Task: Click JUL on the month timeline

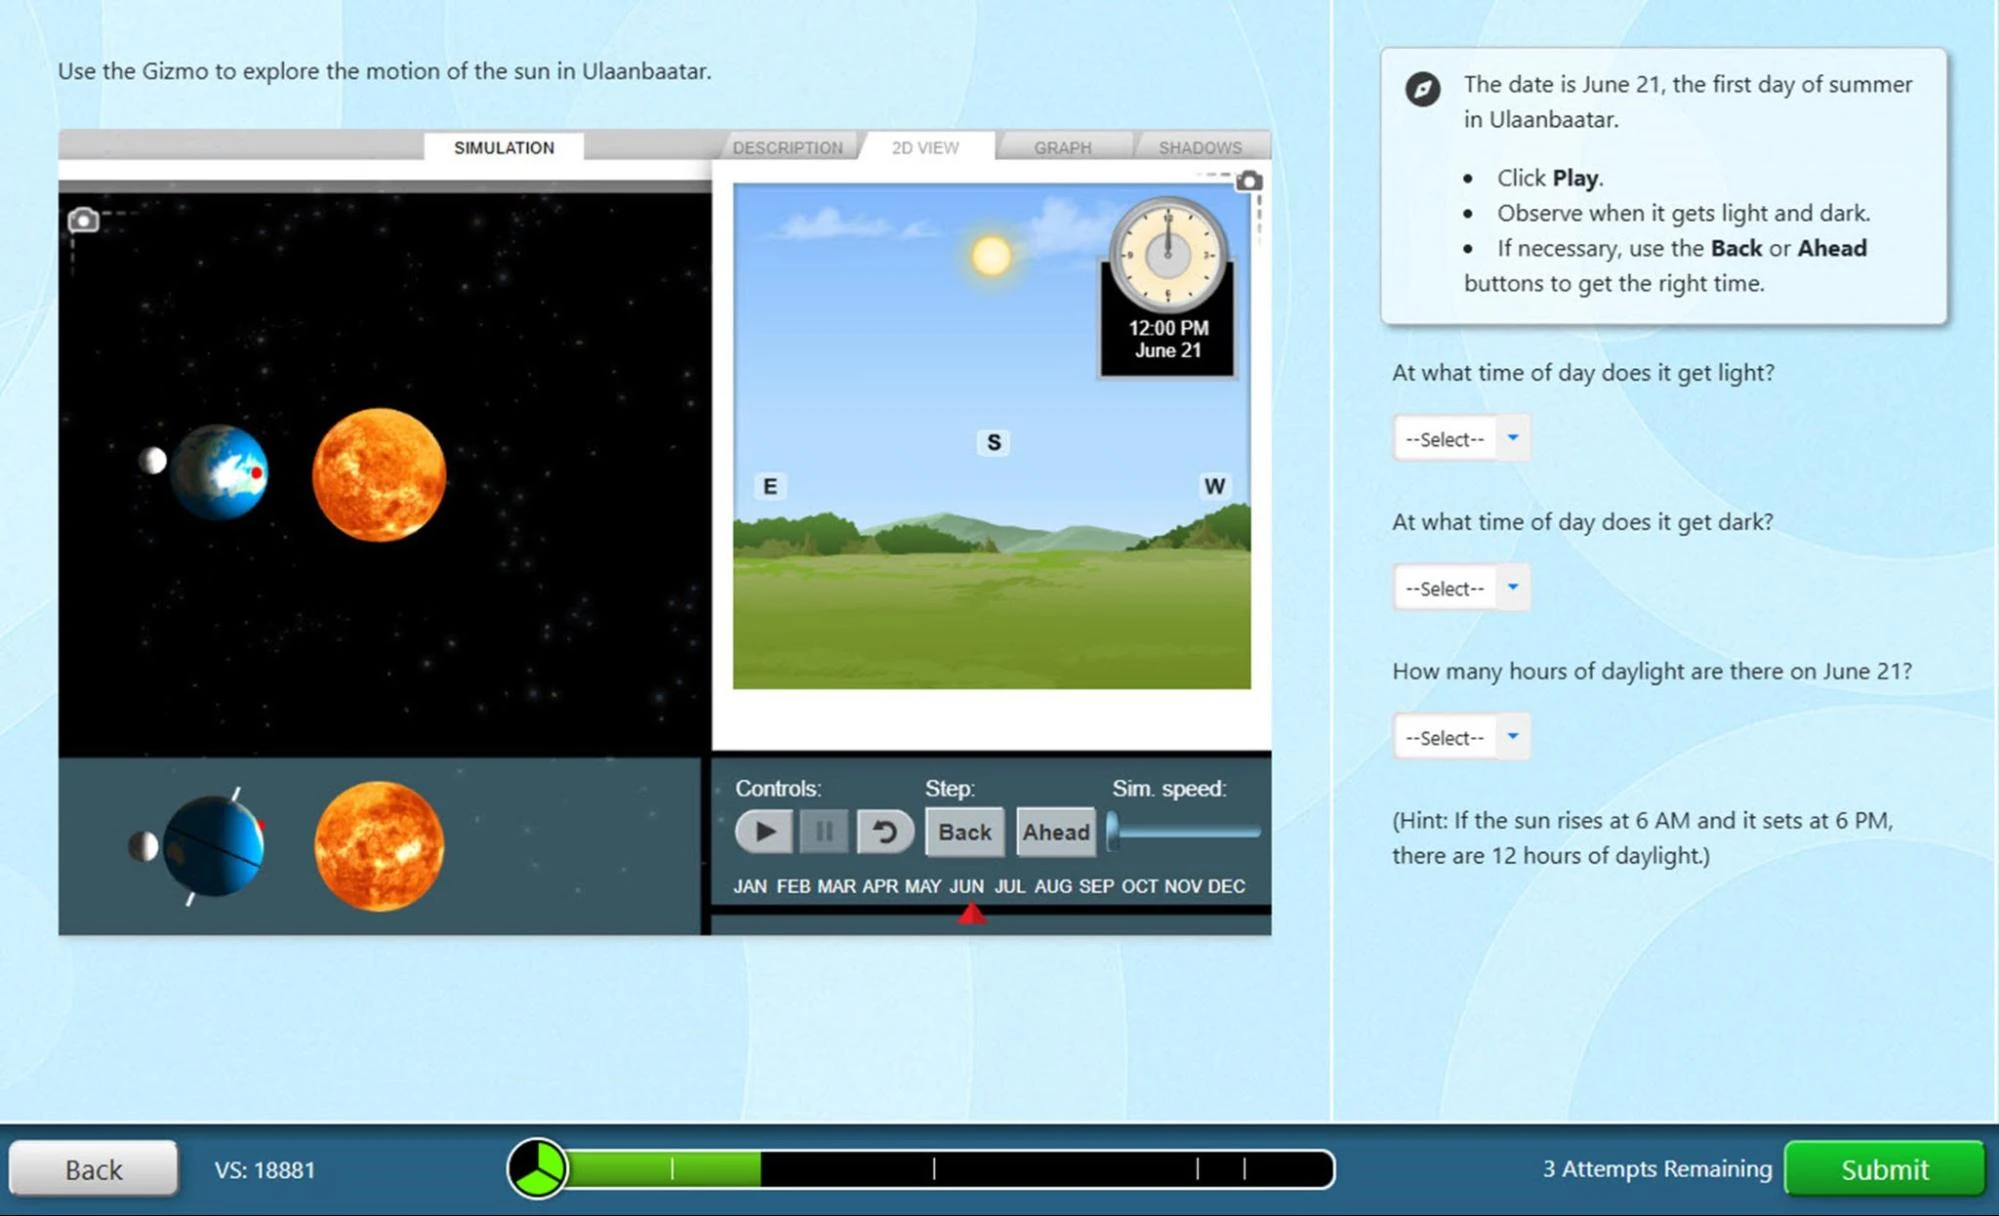Action: 1009,886
